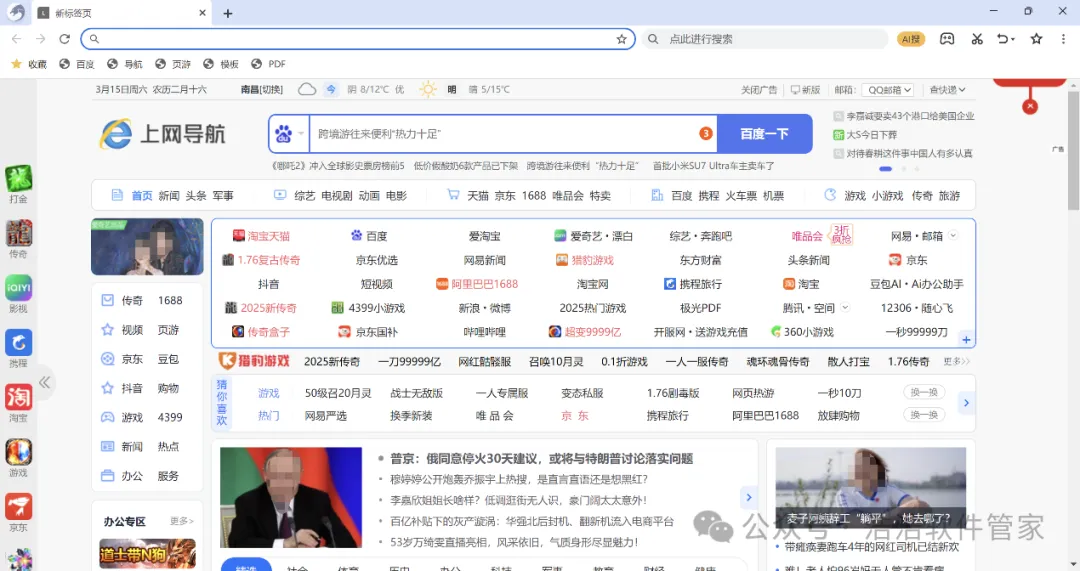1080x571 pixels.
Task: Open the 携程 sidebar icon
Action: 19,349
